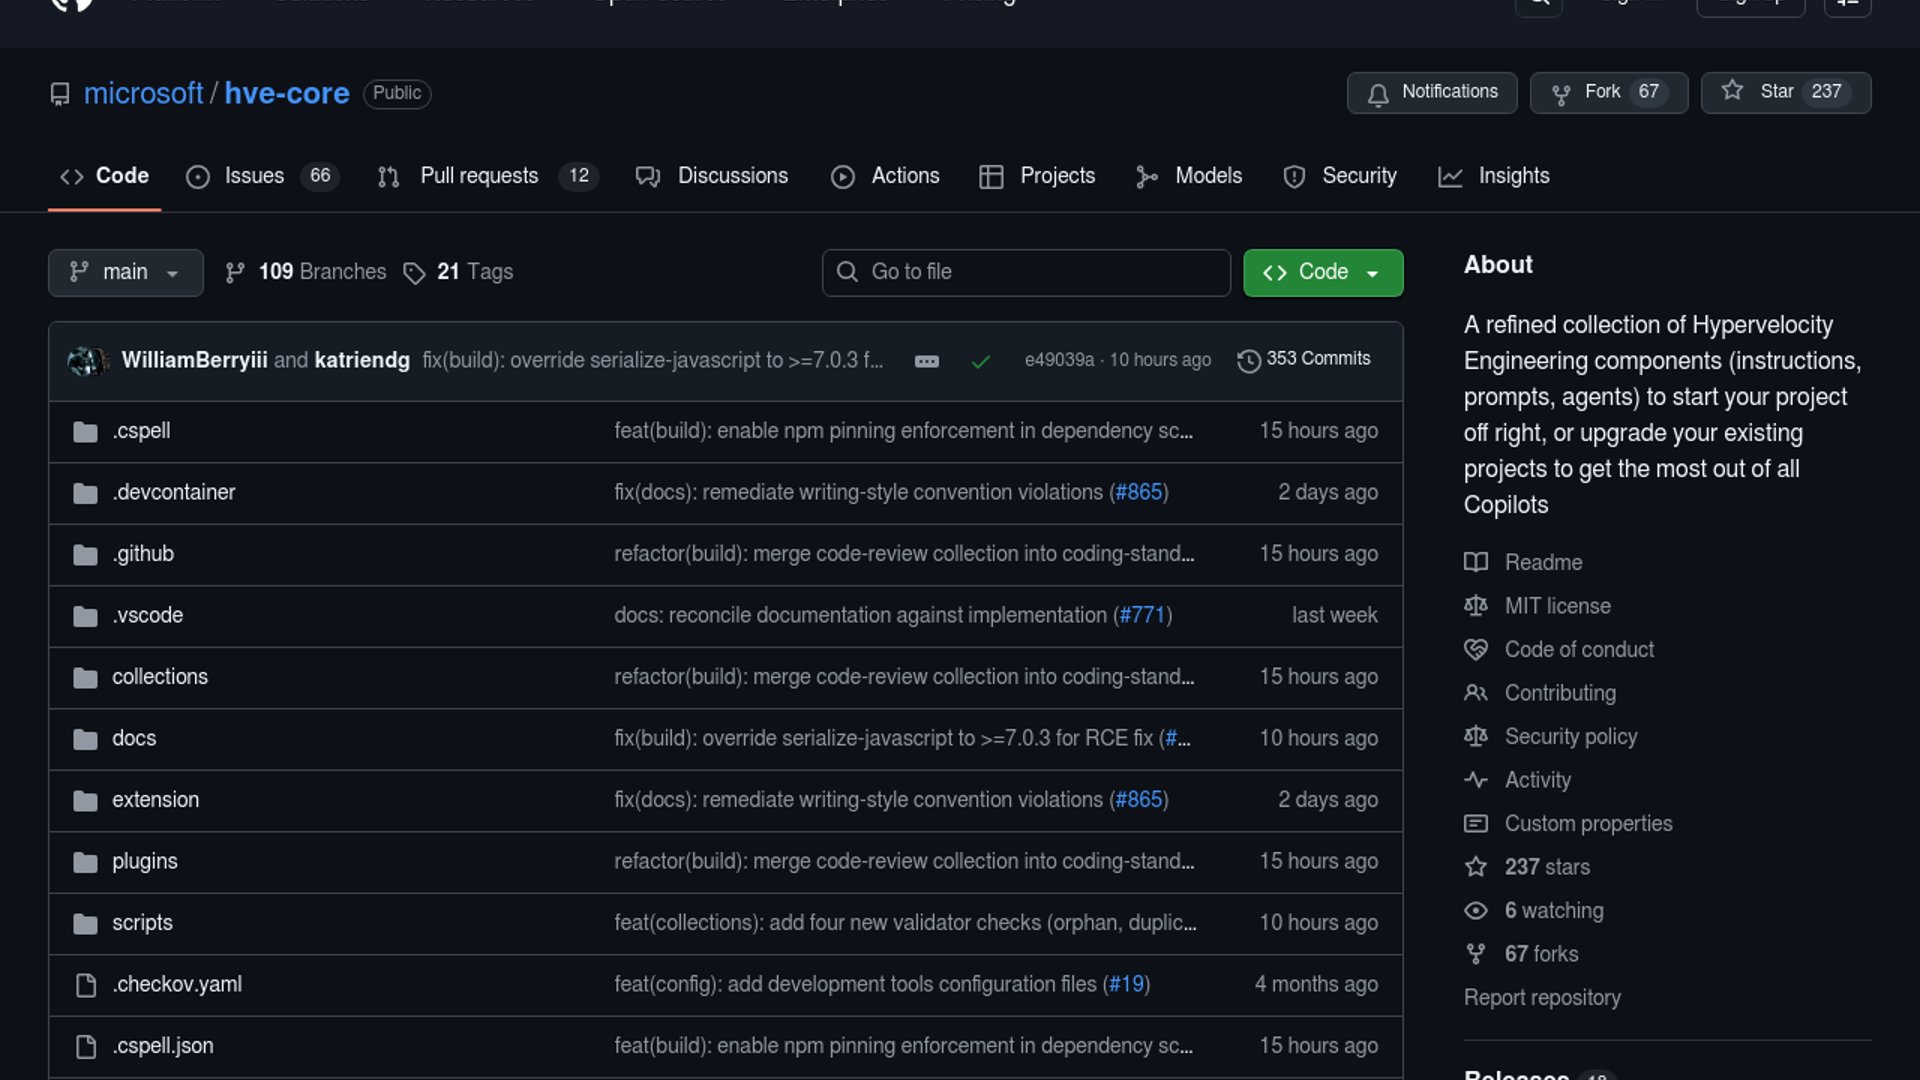Open the green Code dropdown
The image size is (1920, 1080).
click(1322, 273)
